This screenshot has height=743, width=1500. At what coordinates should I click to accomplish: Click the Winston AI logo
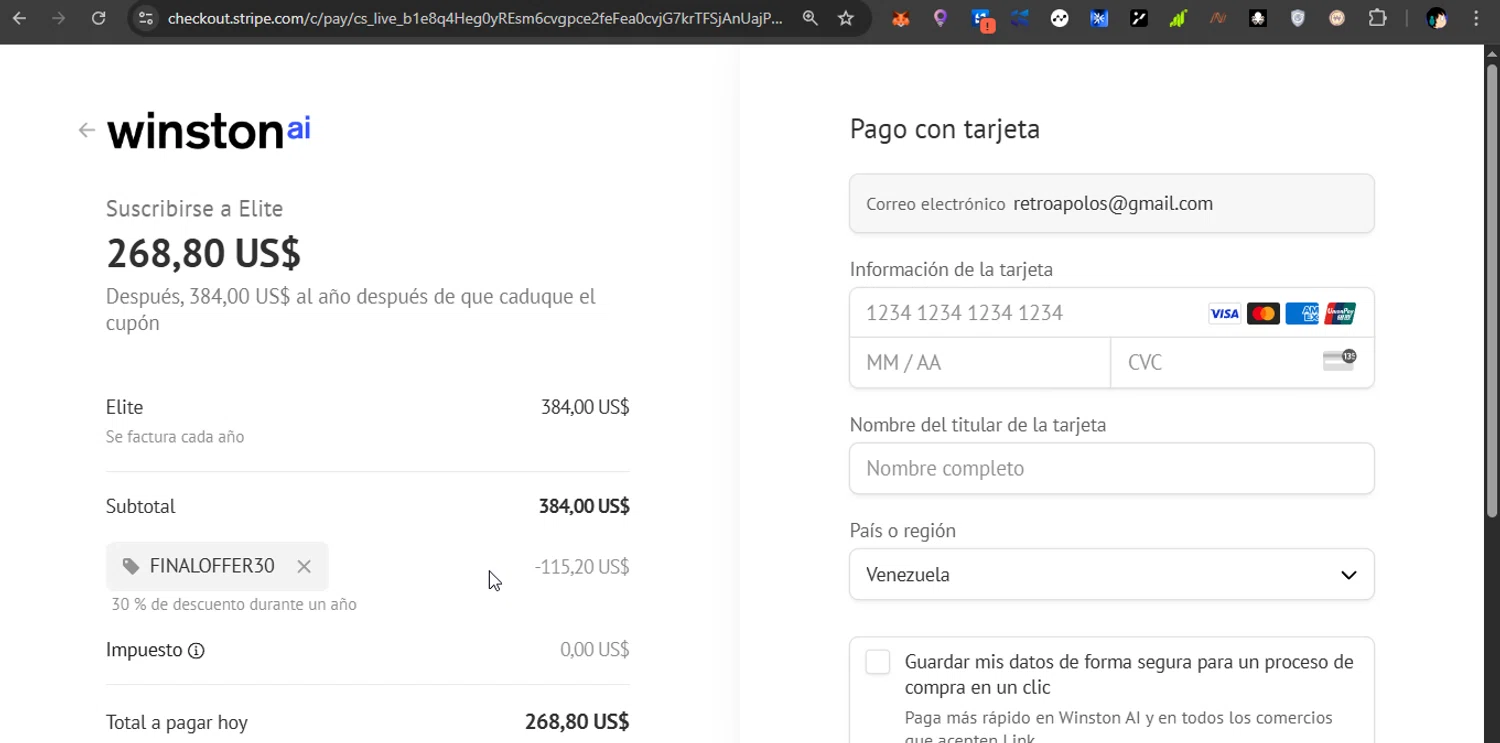pos(209,131)
